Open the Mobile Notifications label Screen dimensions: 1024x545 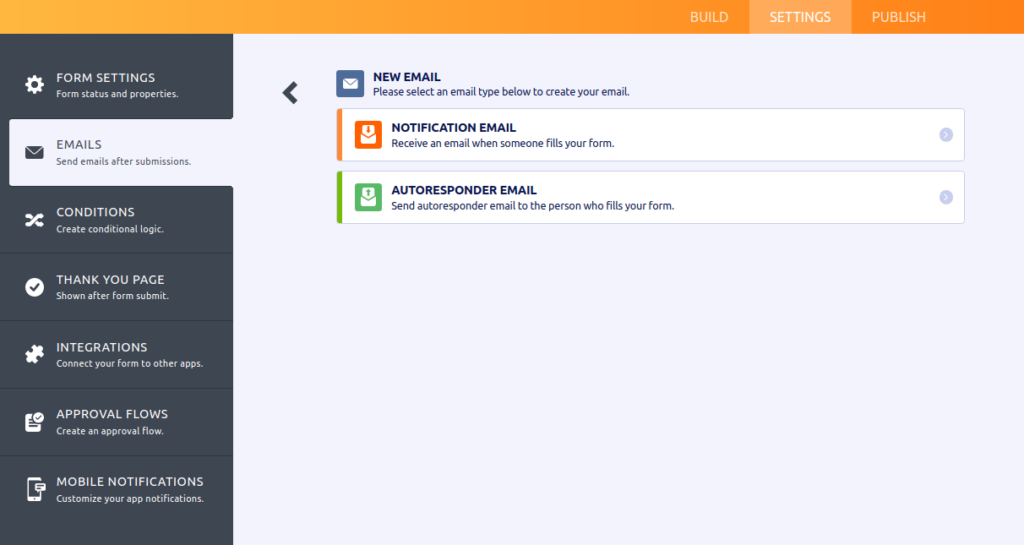pos(129,482)
